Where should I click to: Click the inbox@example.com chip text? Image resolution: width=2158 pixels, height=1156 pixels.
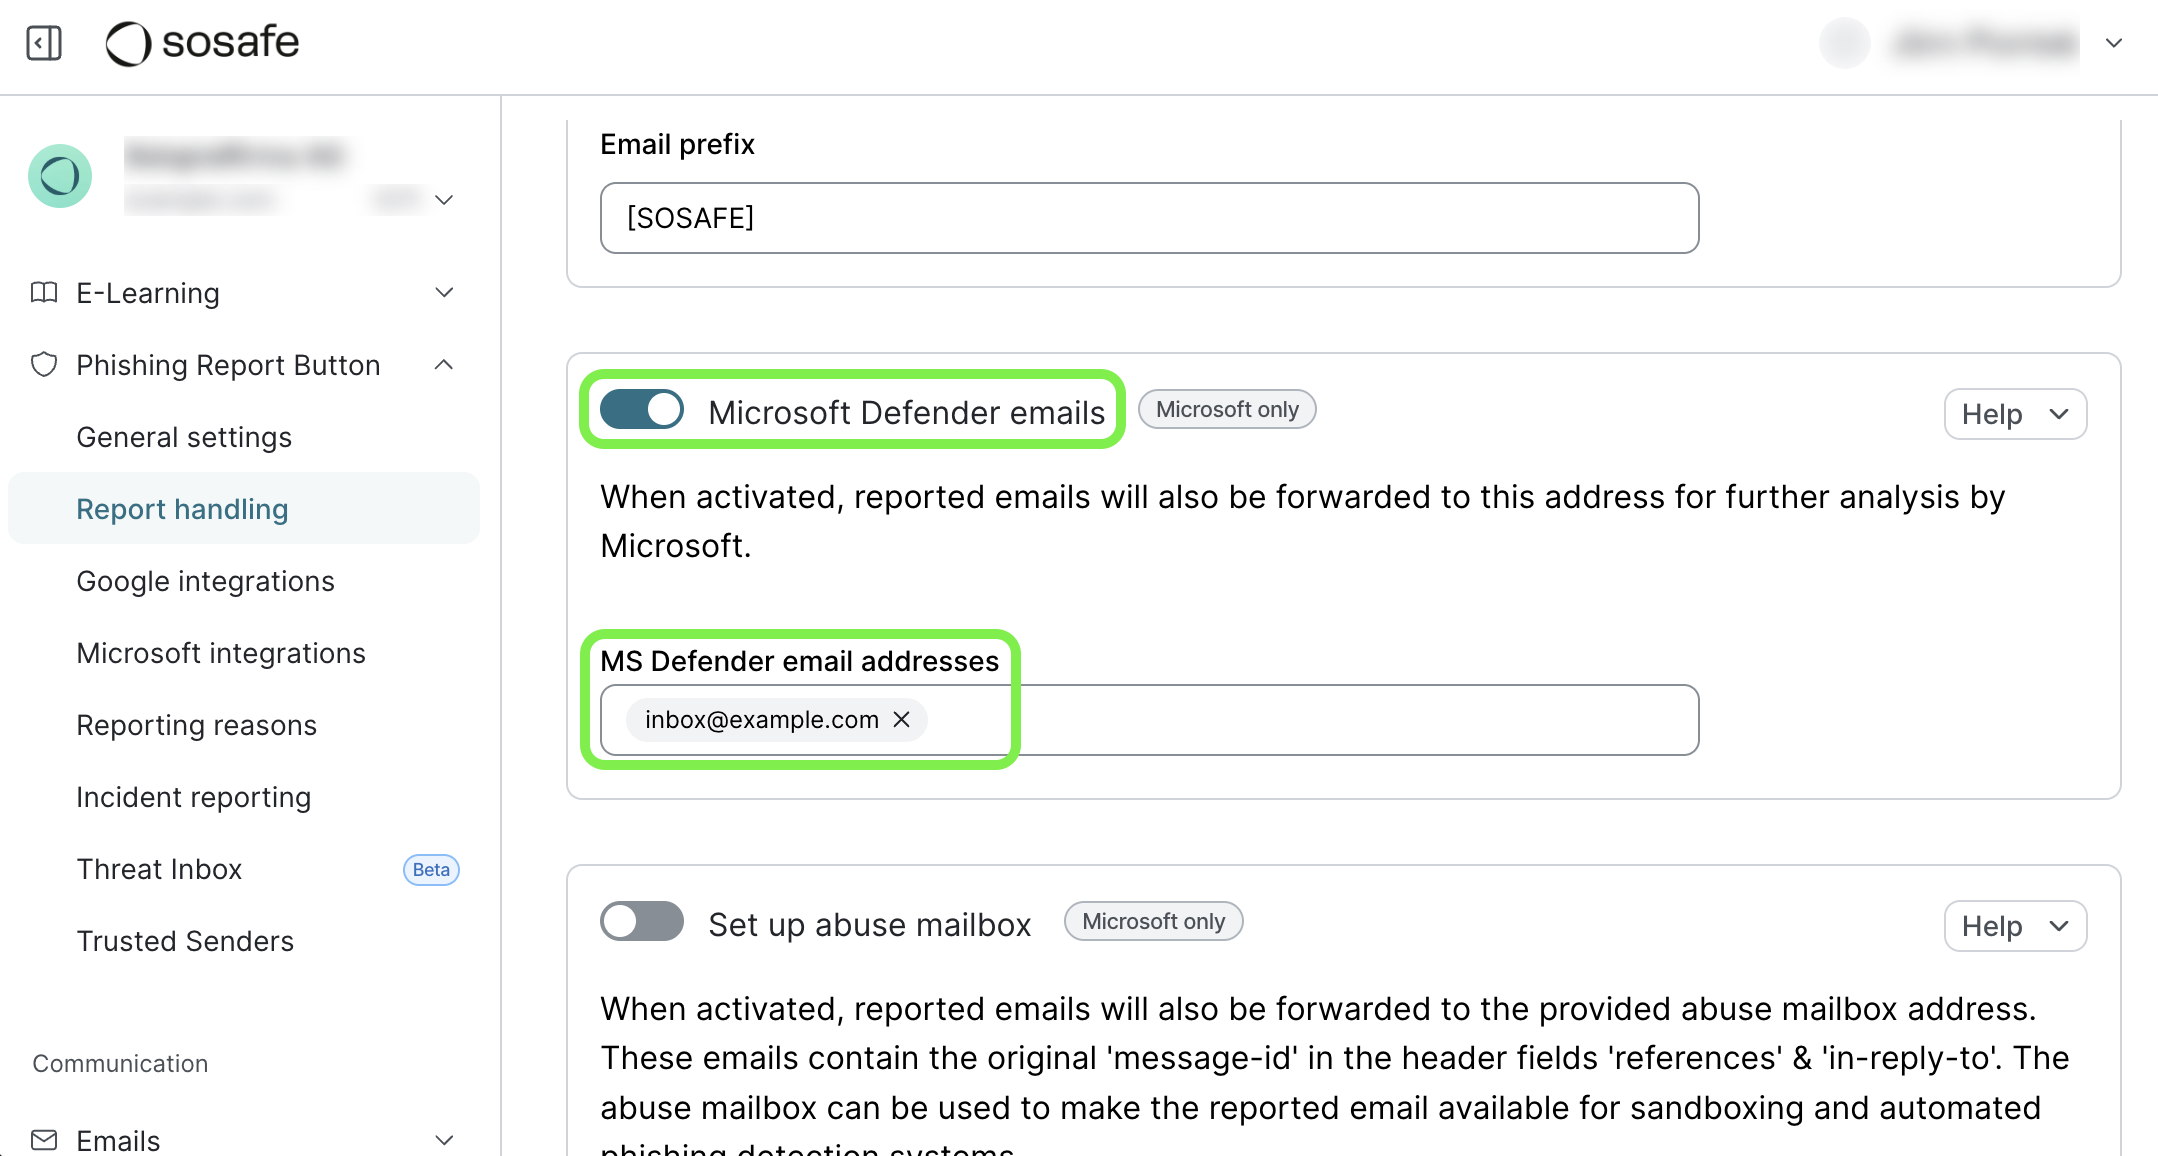pos(762,719)
